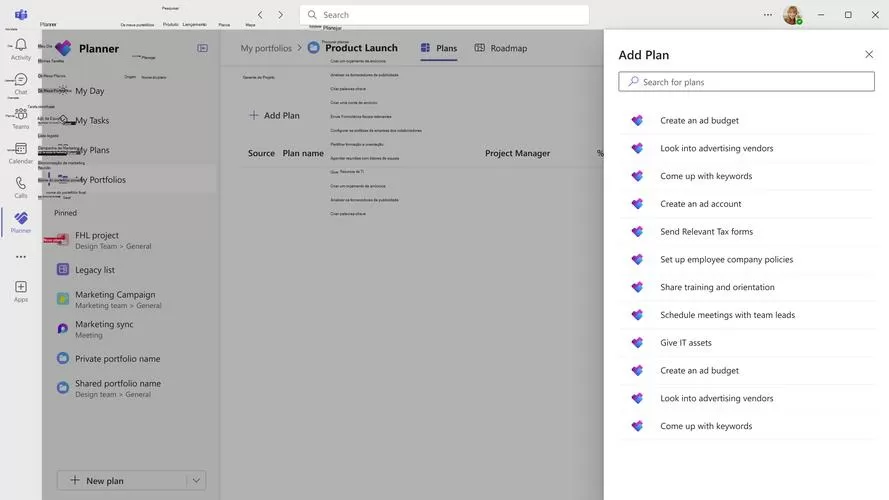Click the Search for plans field
This screenshot has height=500, width=889.
pyautogui.click(x=746, y=82)
